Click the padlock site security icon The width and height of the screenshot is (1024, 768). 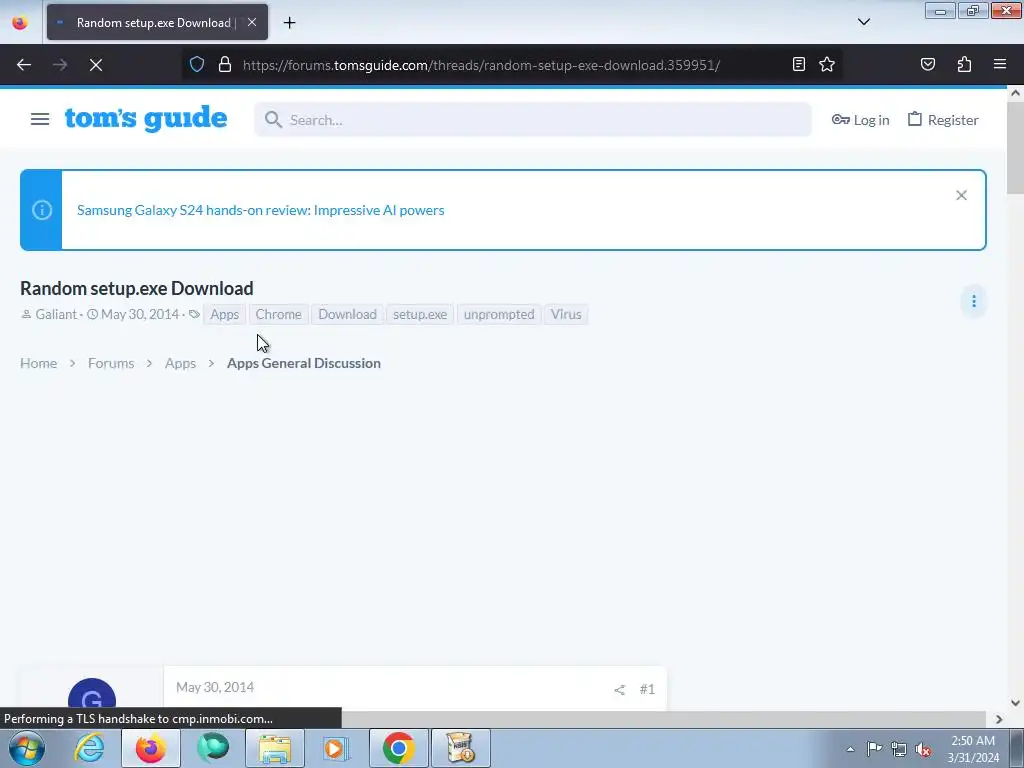(225, 65)
